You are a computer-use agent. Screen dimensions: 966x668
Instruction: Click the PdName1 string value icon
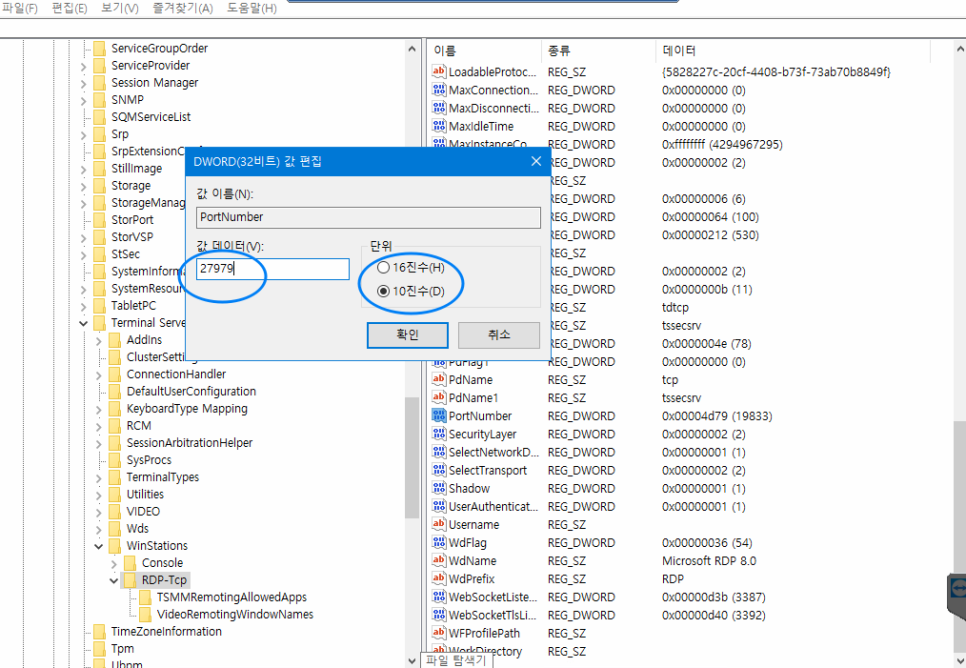[x=439, y=397]
